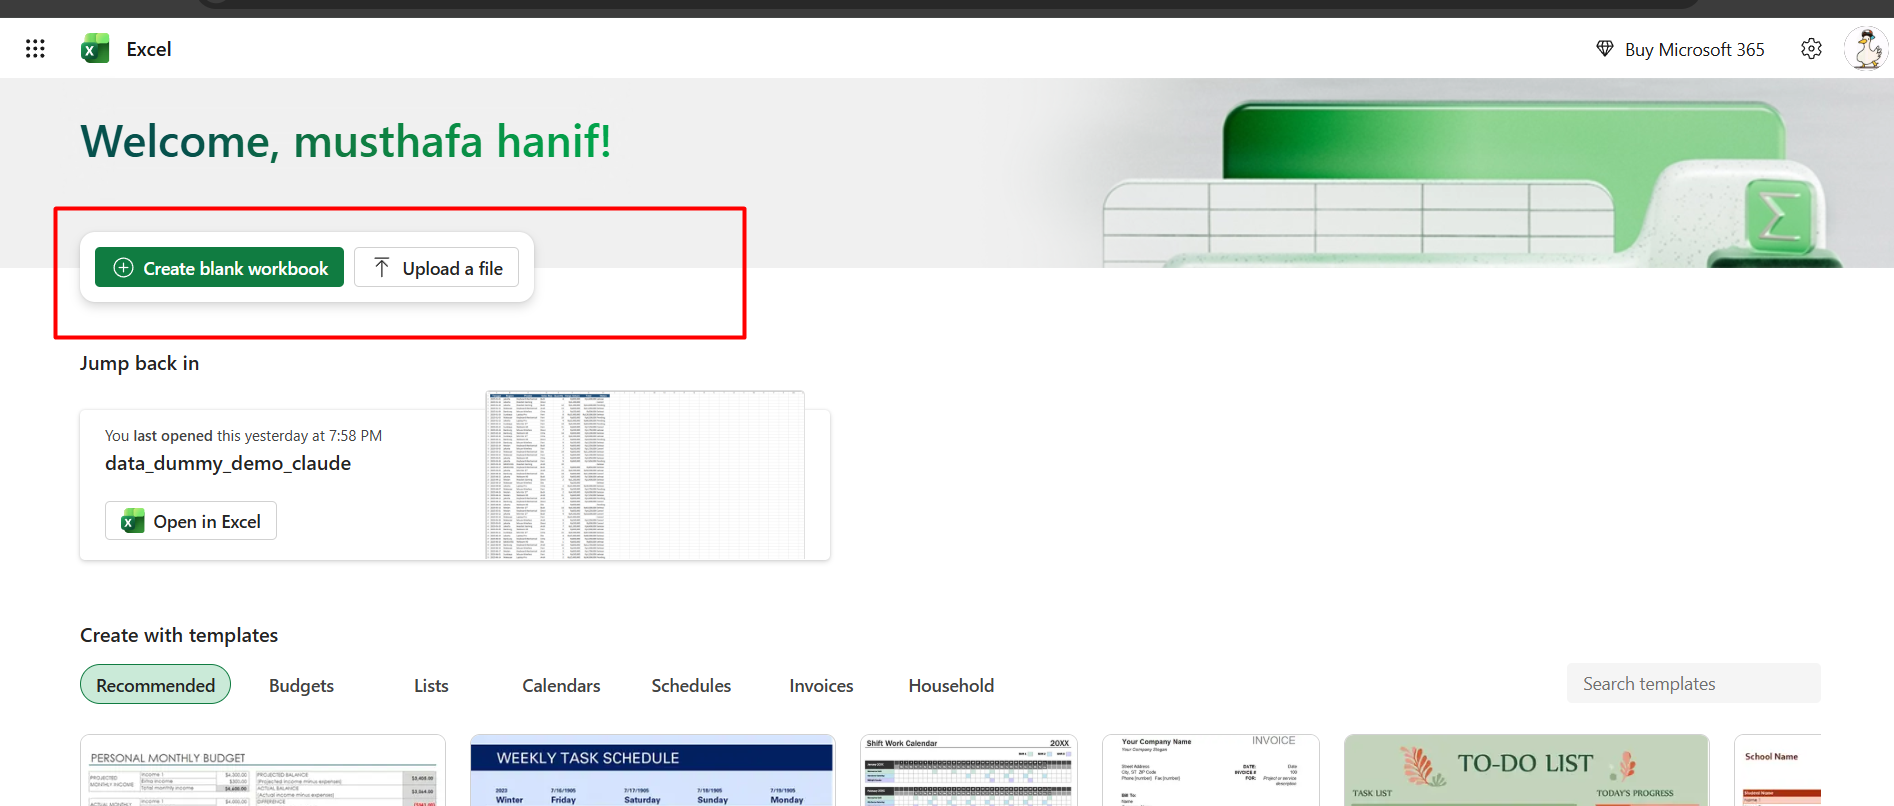The height and width of the screenshot is (806, 1894).
Task: Click the 'You last opened this yesterday' text
Action: point(243,436)
